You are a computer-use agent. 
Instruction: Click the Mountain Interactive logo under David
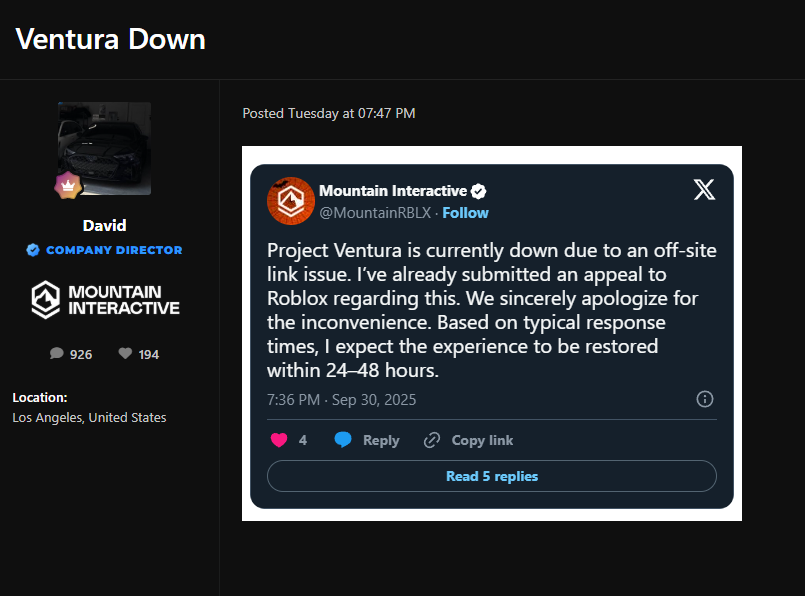click(104, 299)
